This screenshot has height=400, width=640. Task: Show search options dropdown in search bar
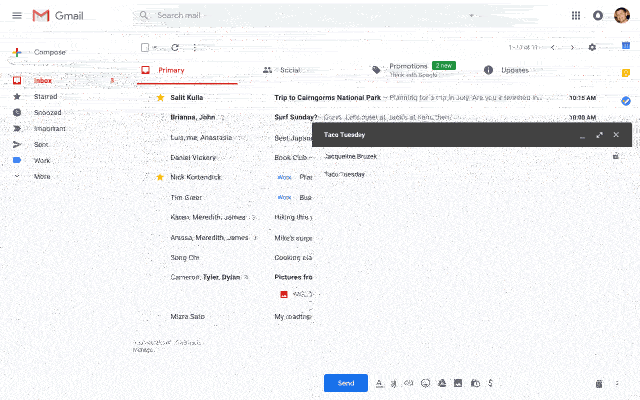471,16
